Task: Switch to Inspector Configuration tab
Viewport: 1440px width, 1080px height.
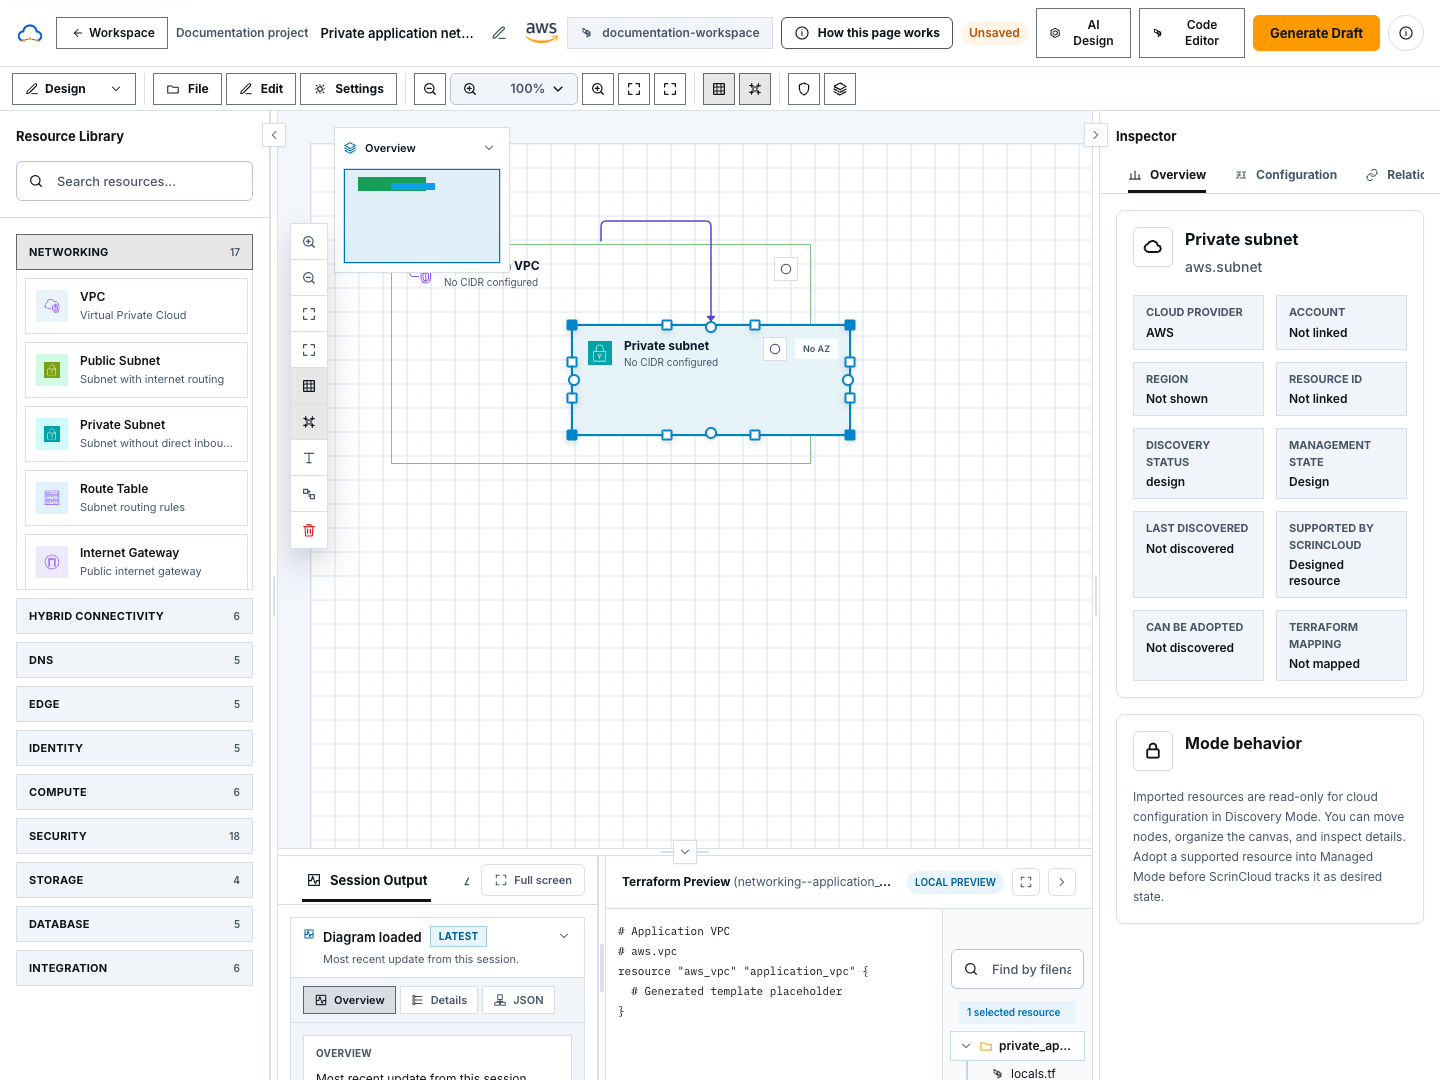Action: coord(1286,175)
